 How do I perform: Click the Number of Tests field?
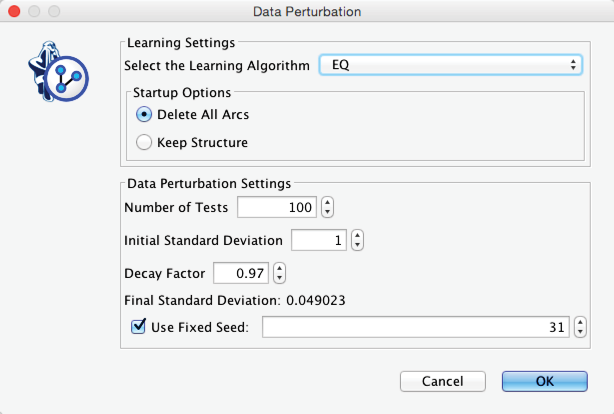pyautogui.click(x=277, y=208)
